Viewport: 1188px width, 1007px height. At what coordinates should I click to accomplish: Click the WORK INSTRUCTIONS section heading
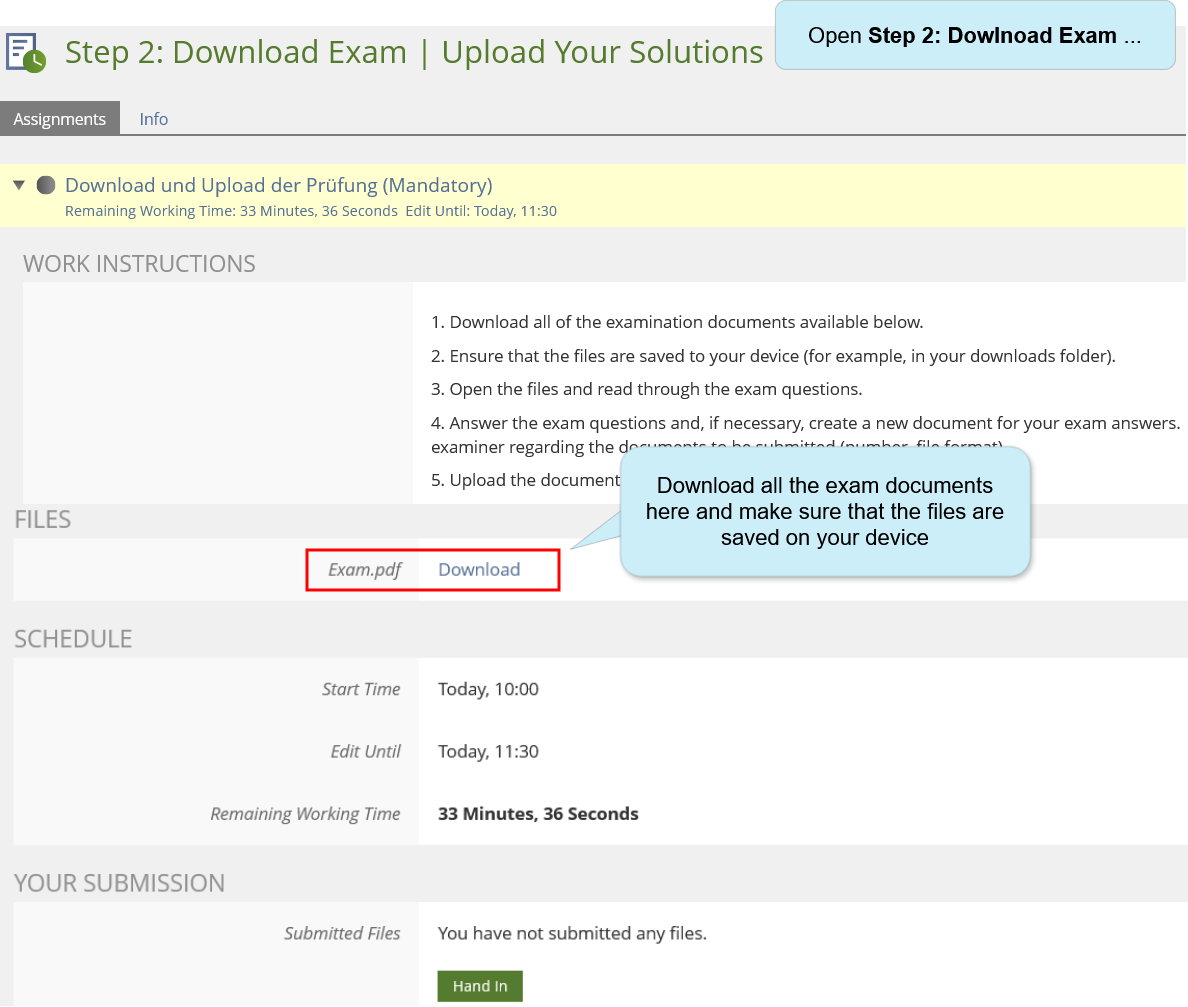coord(139,264)
